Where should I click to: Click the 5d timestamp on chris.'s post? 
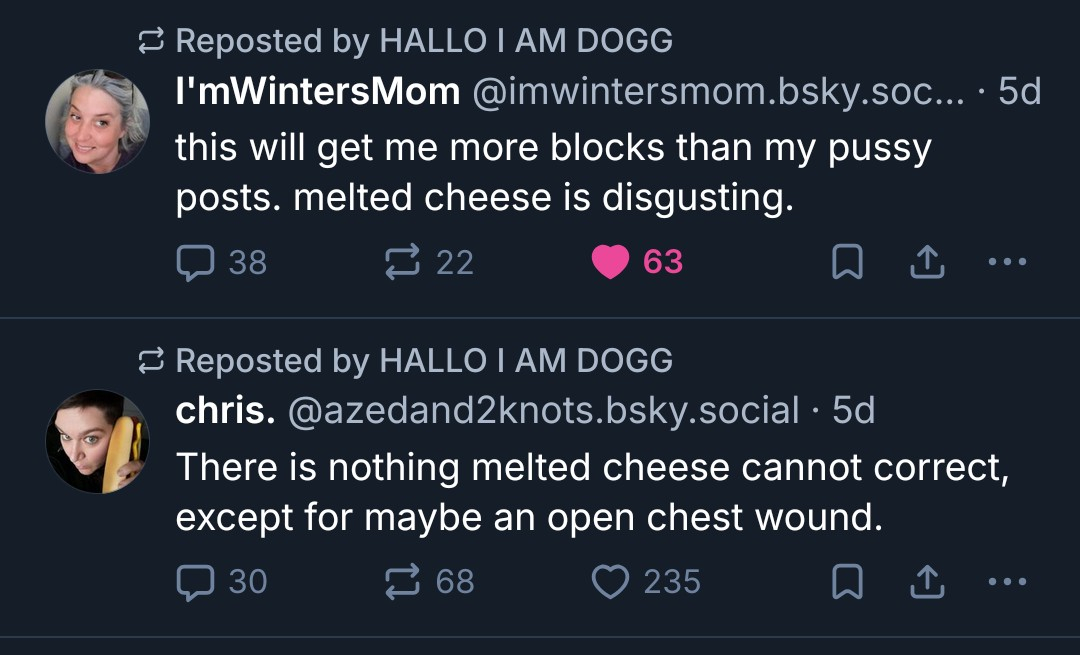click(853, 410)
